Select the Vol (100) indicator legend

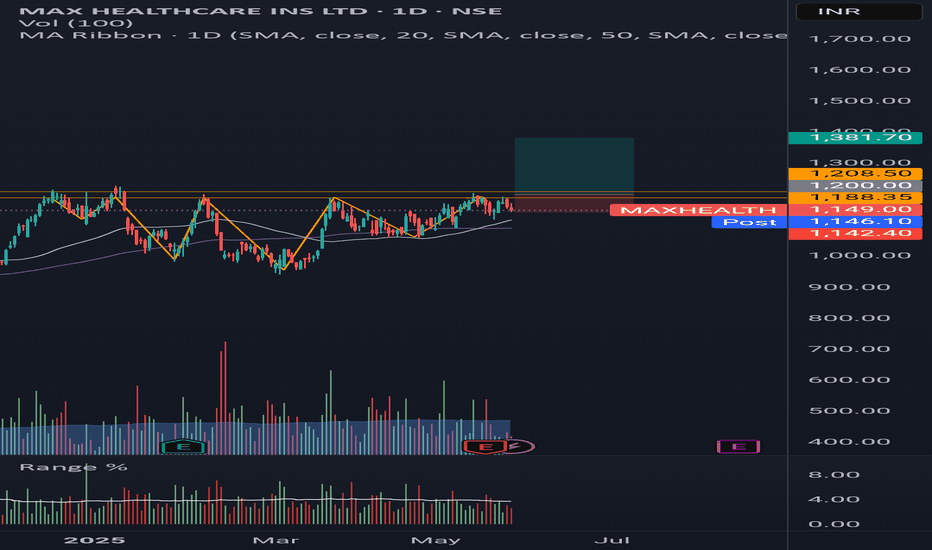pos(76,23)
